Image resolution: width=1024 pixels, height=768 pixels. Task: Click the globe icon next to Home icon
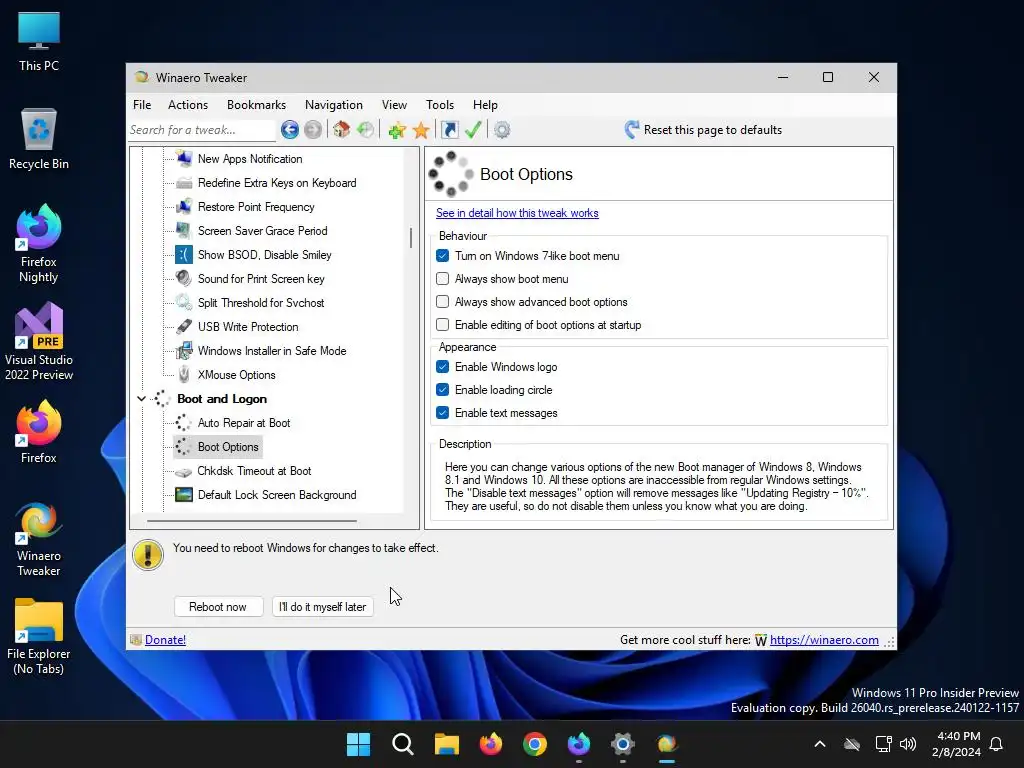[365, 130]
